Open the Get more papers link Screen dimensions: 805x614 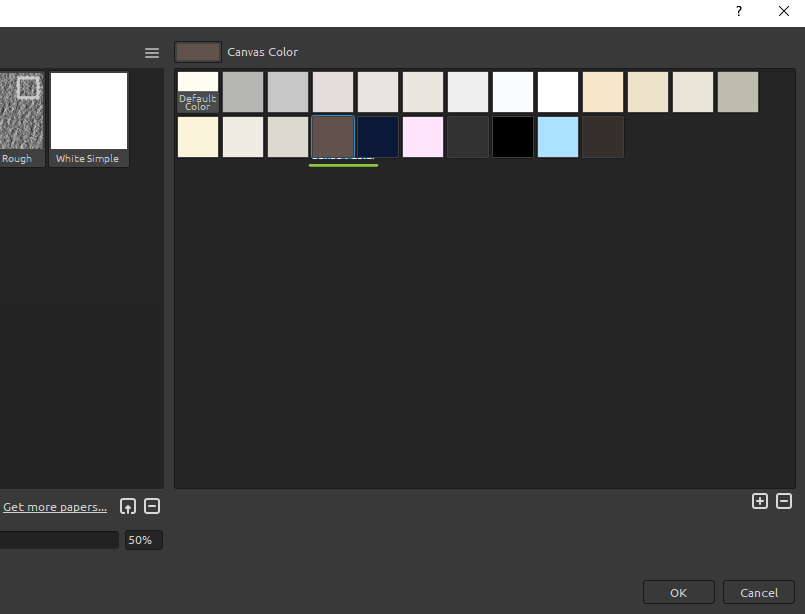pyautogui.click(x=55, y=507)
